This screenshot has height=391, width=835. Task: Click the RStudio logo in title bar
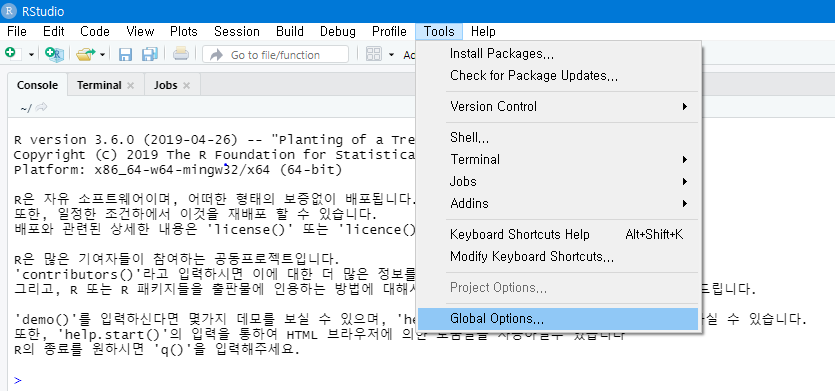pos(10,11)
